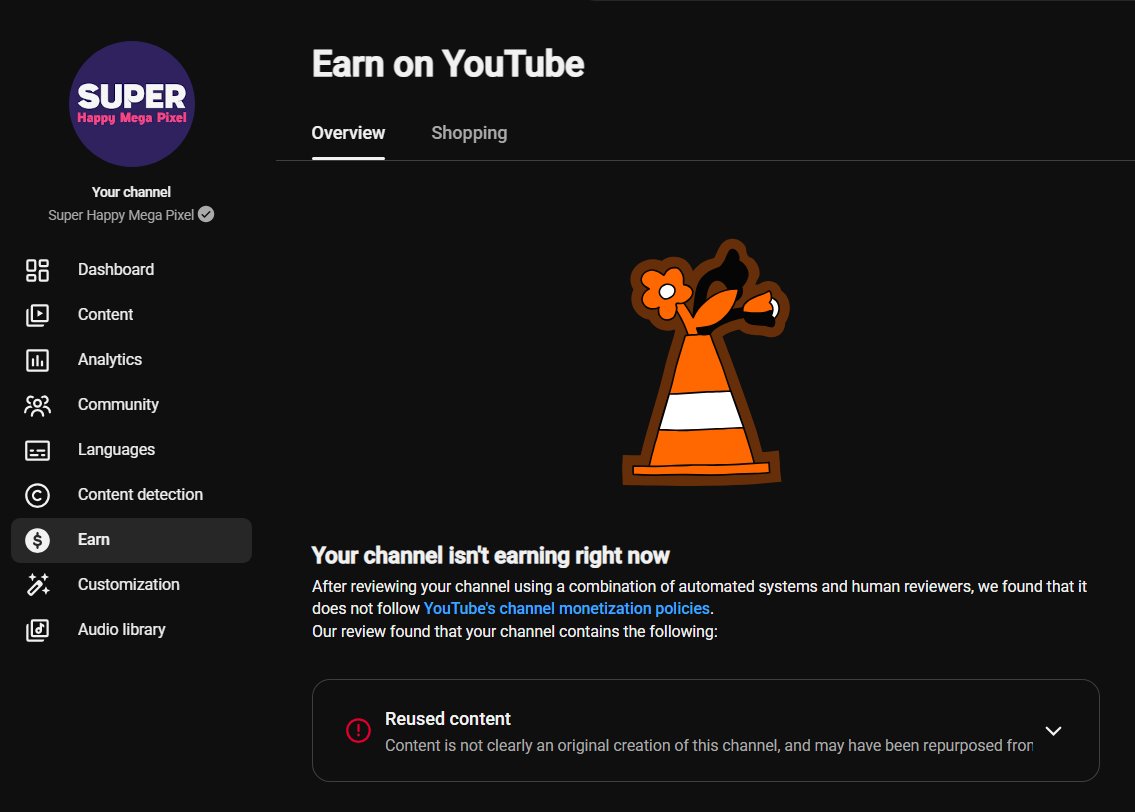
Task: Open the Analytics menu item
Action: (131, 359)
